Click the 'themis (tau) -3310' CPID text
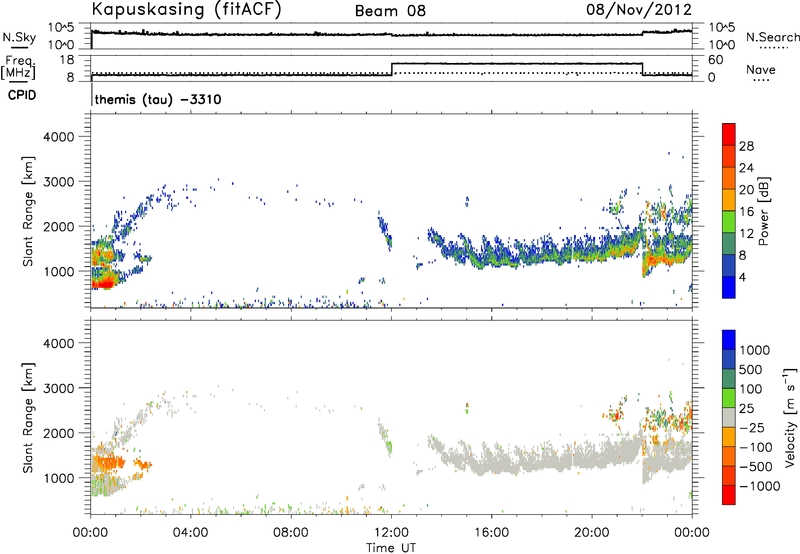Image resolution: width=800 pixels, height=554 pixels. 158,99
